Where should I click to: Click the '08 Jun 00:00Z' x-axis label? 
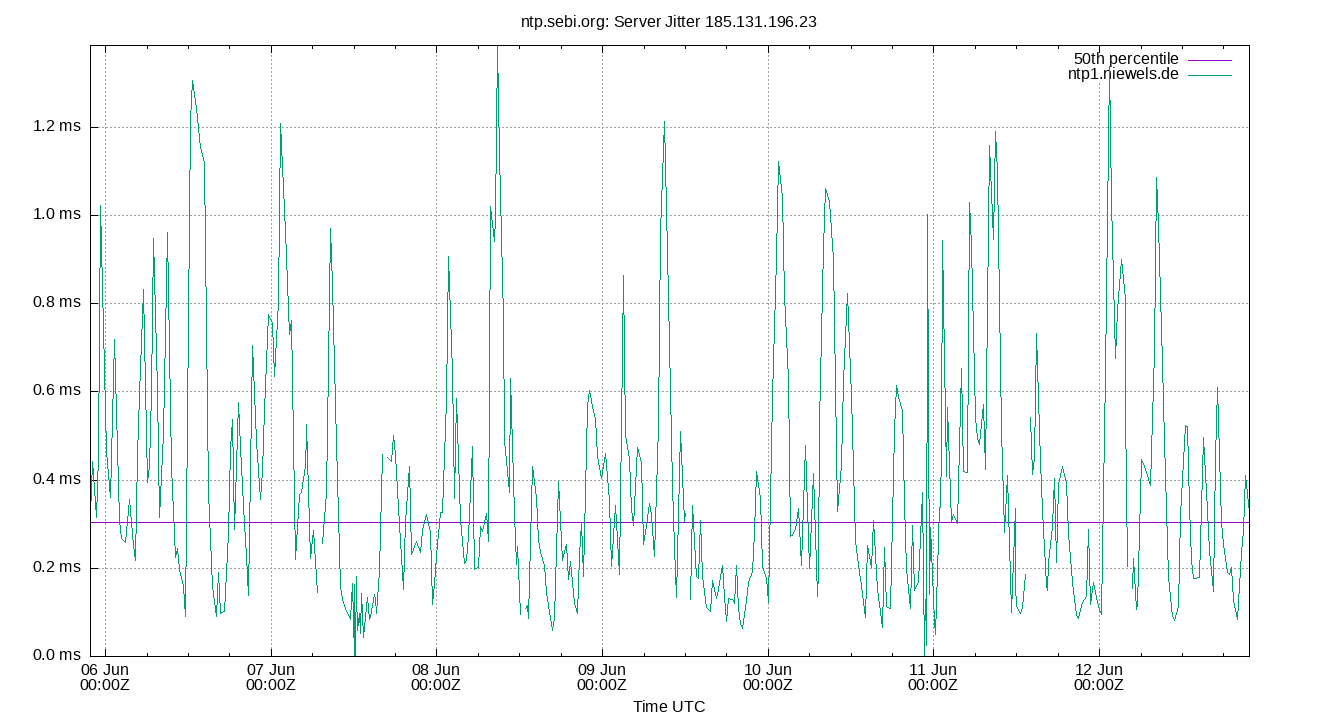click(x=436, y=677)
